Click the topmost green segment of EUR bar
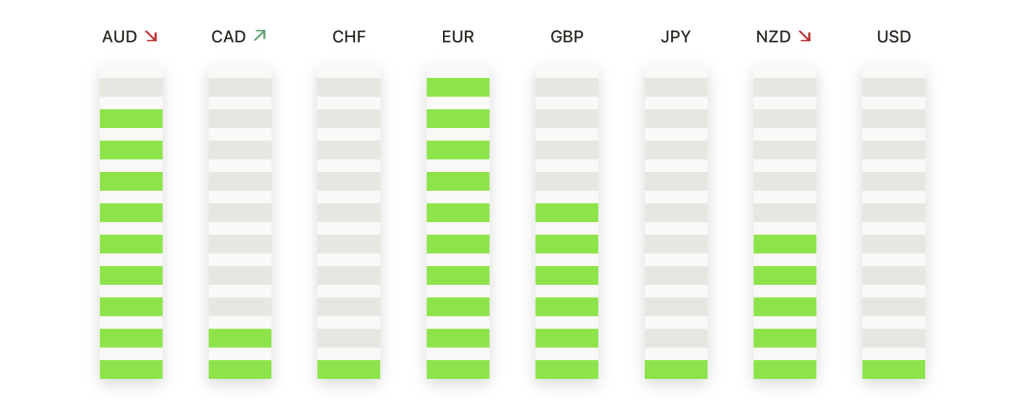 pyautogui.click(x=458, y=87)
